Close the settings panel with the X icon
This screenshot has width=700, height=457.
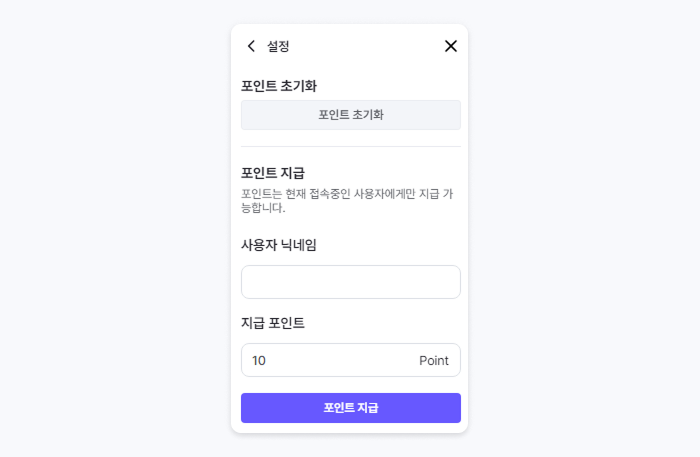450,46
